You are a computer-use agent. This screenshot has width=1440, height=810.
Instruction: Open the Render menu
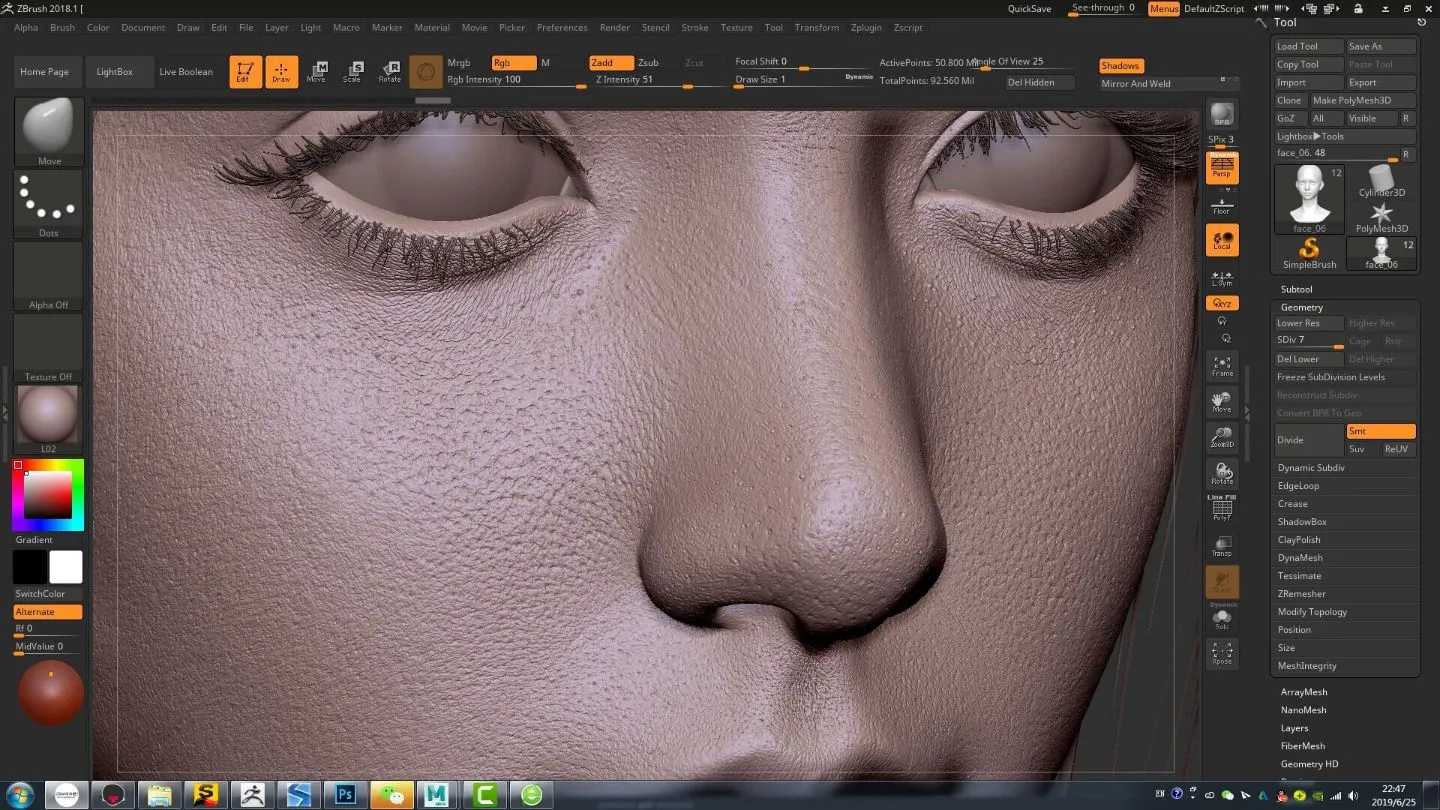(614, 28)
